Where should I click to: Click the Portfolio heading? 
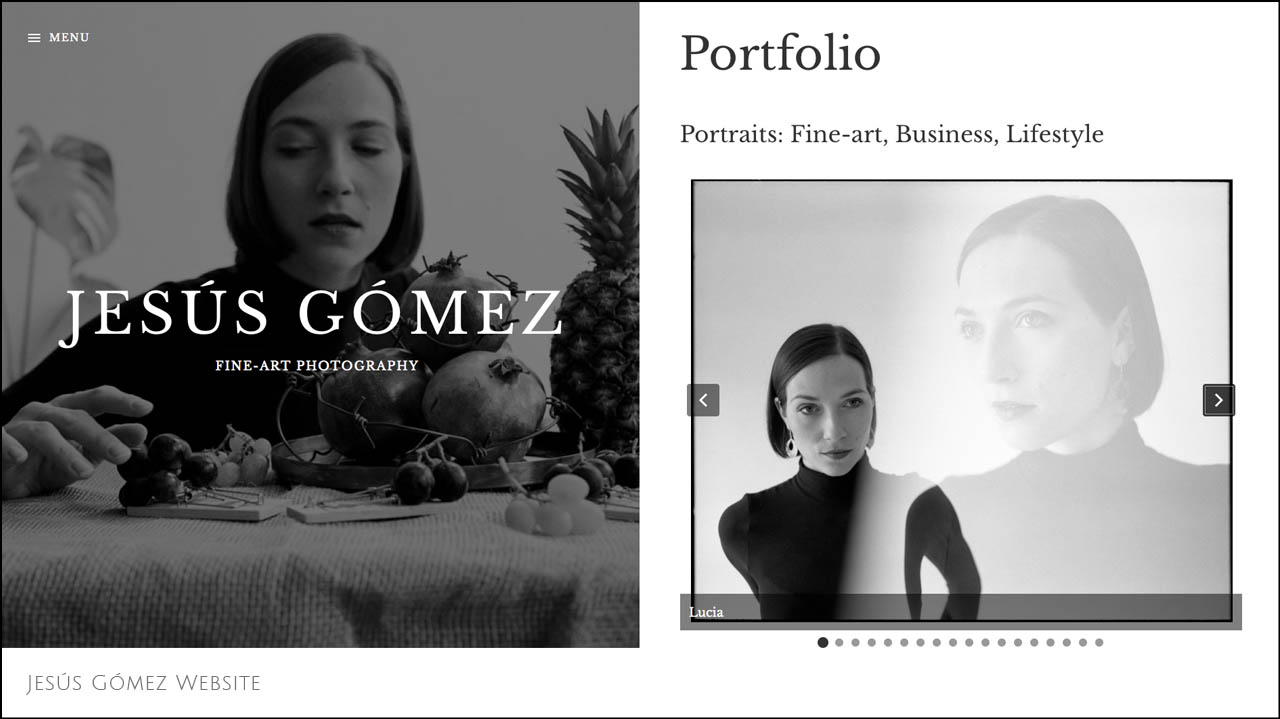pos(780,54)
